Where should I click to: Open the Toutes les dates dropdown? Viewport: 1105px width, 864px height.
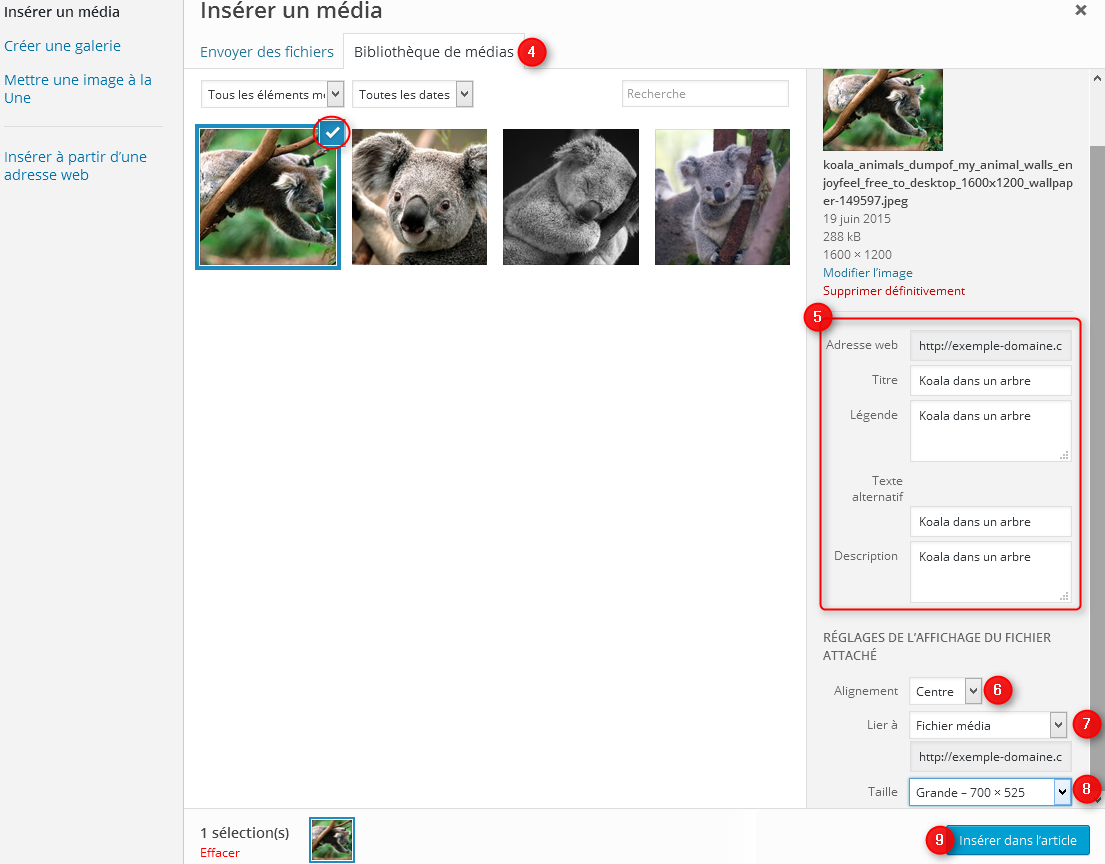[412, 94]
